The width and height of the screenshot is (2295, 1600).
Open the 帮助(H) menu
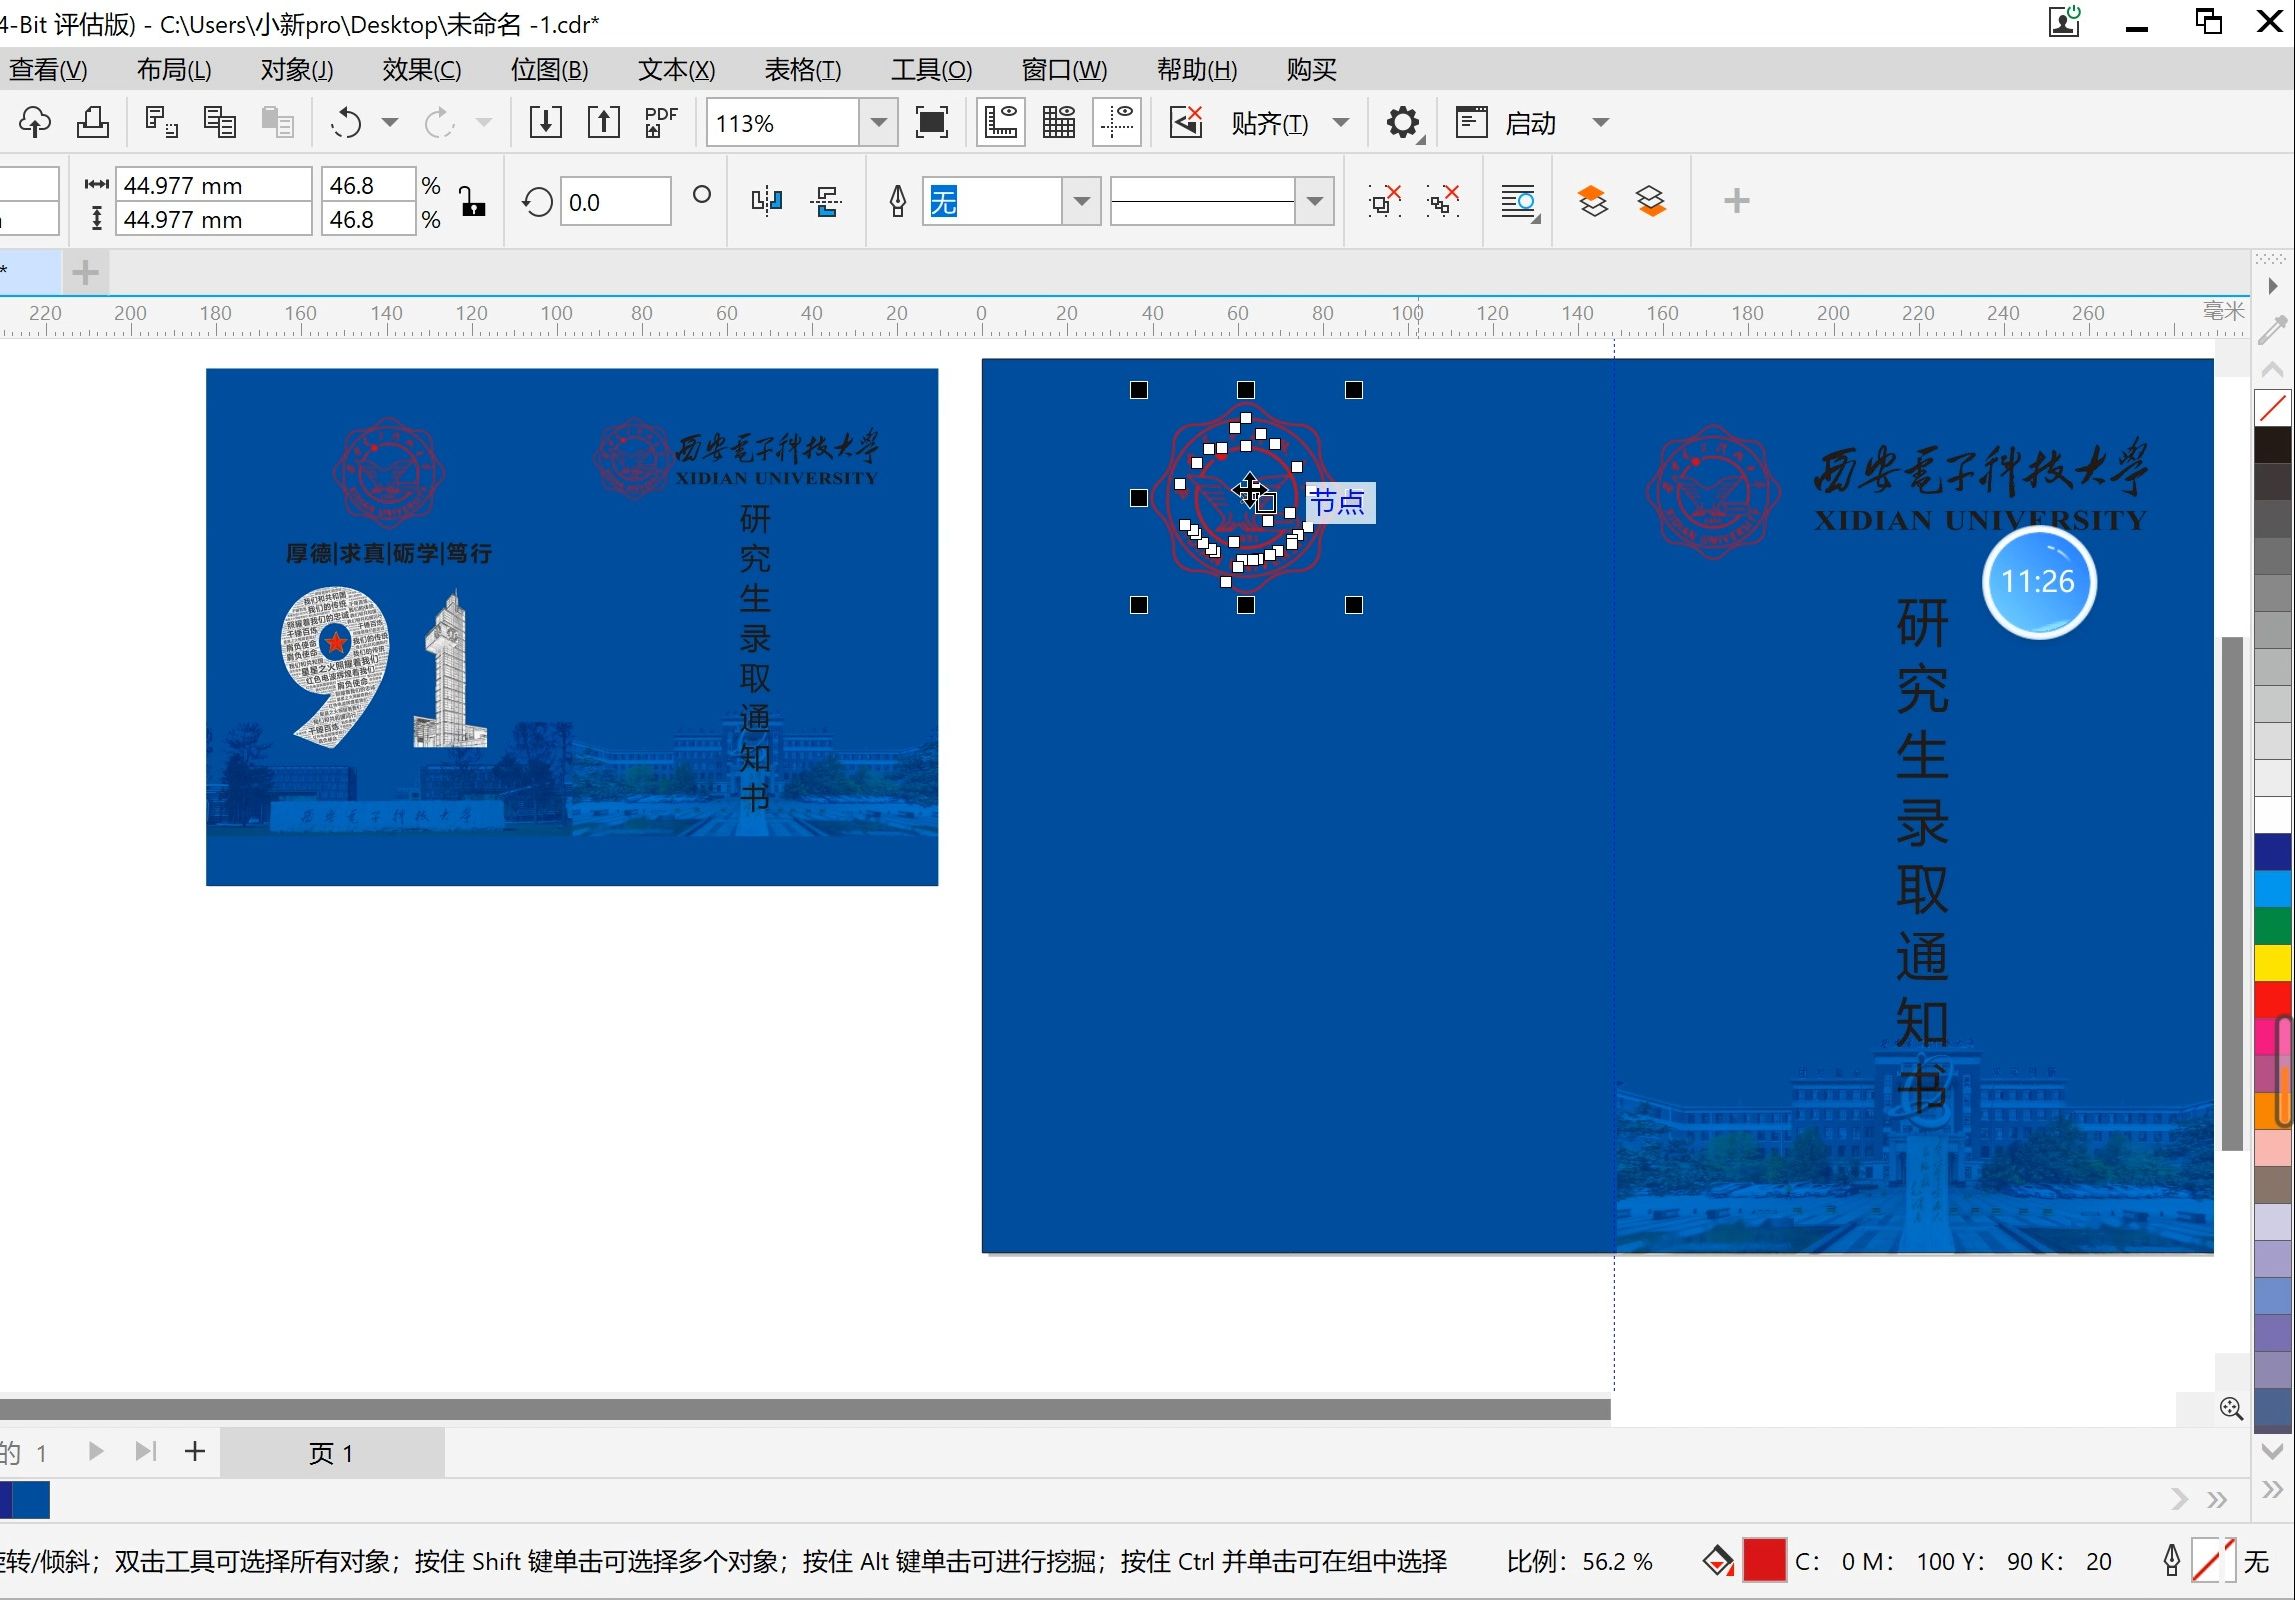1196,69
